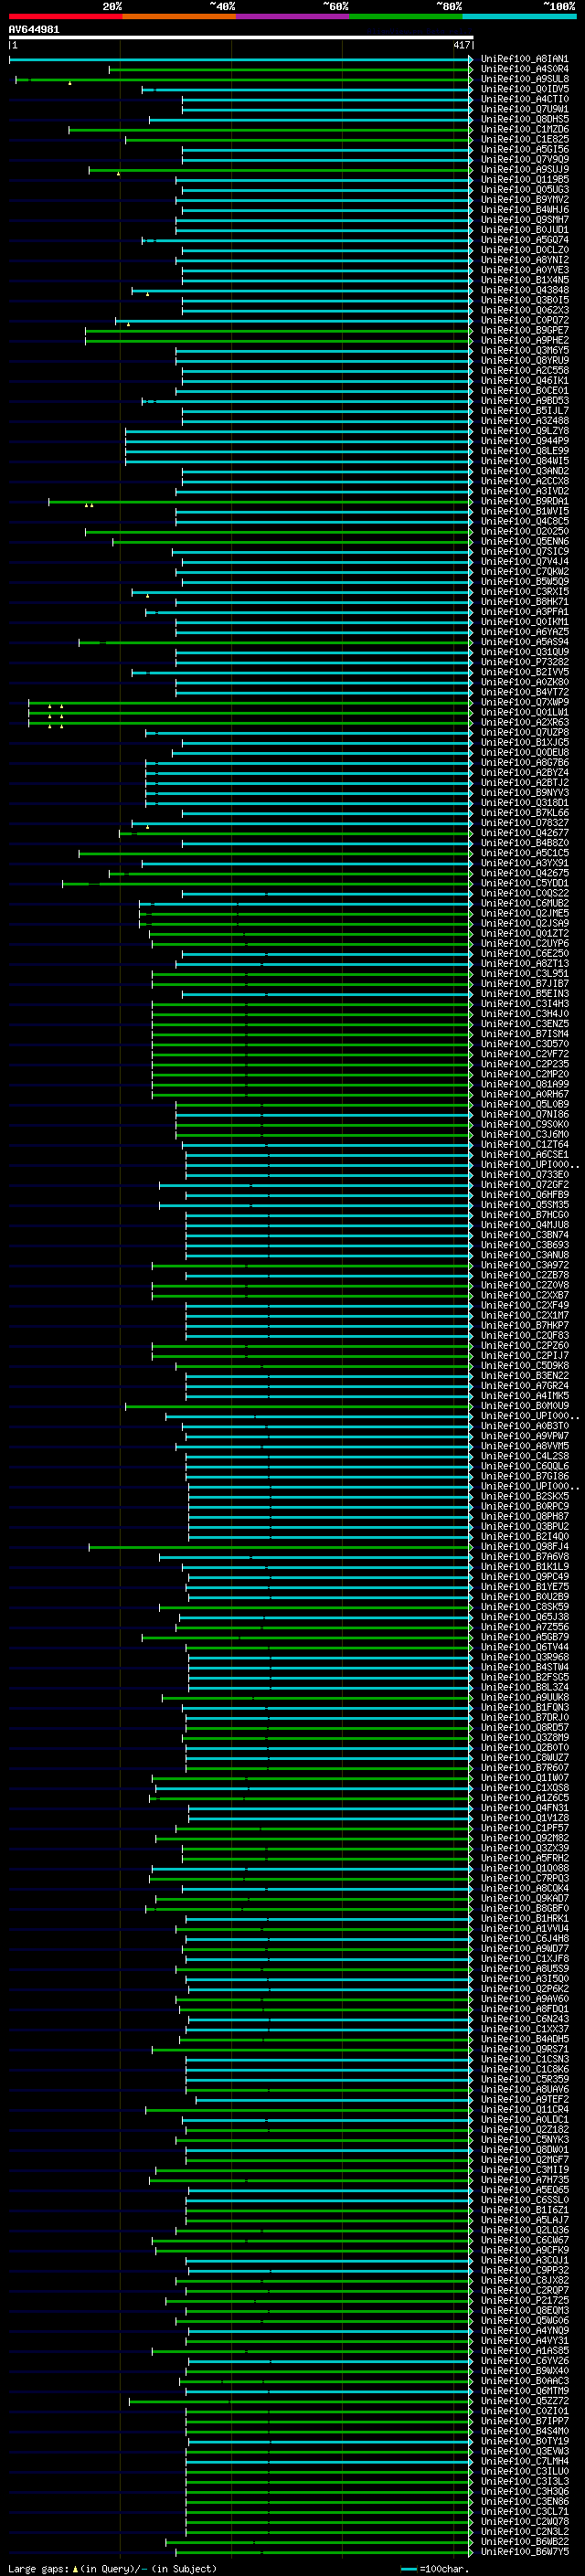Image resolution: width=585 pixels, height=2576 pixels.
Task: Click the cyan ~100% identity legend segment
Action: click(520, 16)
